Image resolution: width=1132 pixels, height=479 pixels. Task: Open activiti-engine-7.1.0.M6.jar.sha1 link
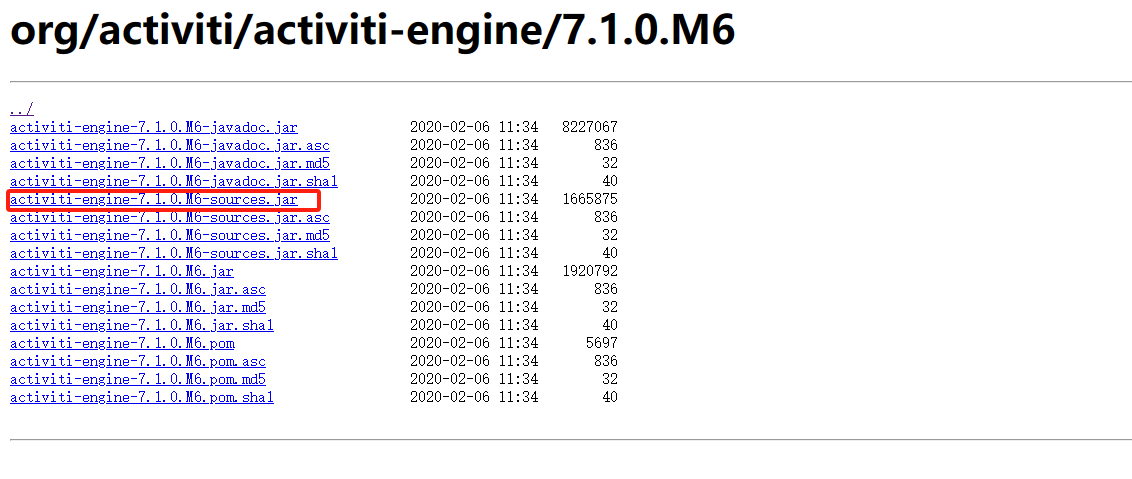click(142, 325)
